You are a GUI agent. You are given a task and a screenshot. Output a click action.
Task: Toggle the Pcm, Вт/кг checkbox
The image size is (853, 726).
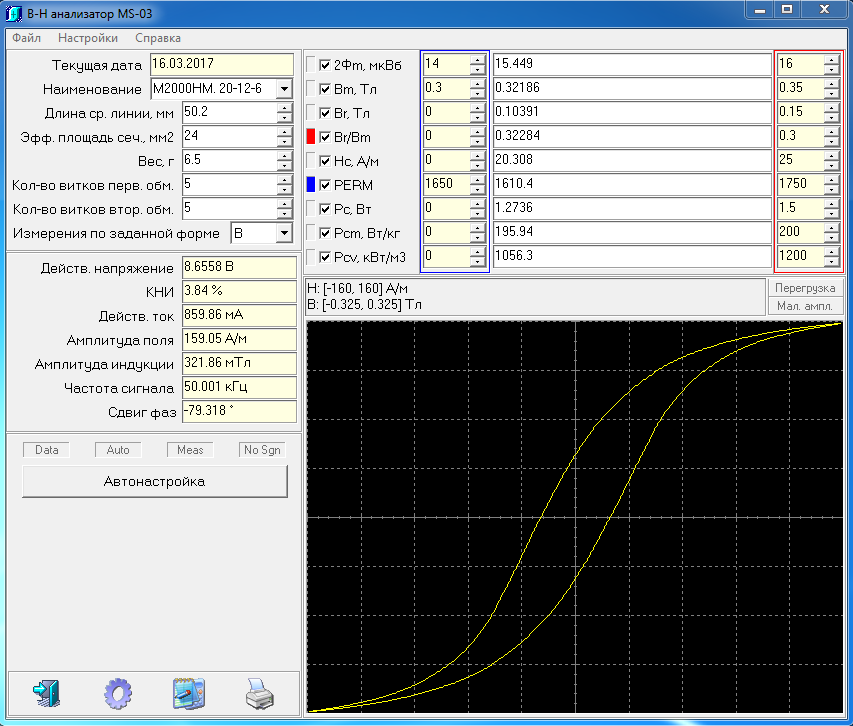click(x=325, y=233)
